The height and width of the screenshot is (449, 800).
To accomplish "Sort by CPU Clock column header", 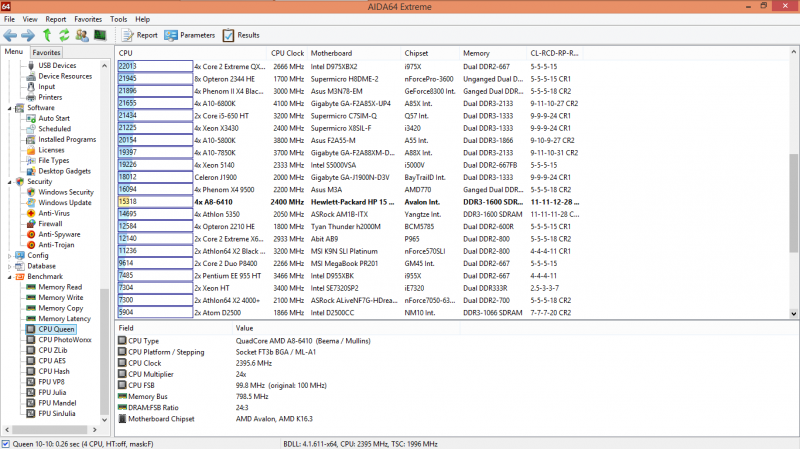I will coord(287,53).
